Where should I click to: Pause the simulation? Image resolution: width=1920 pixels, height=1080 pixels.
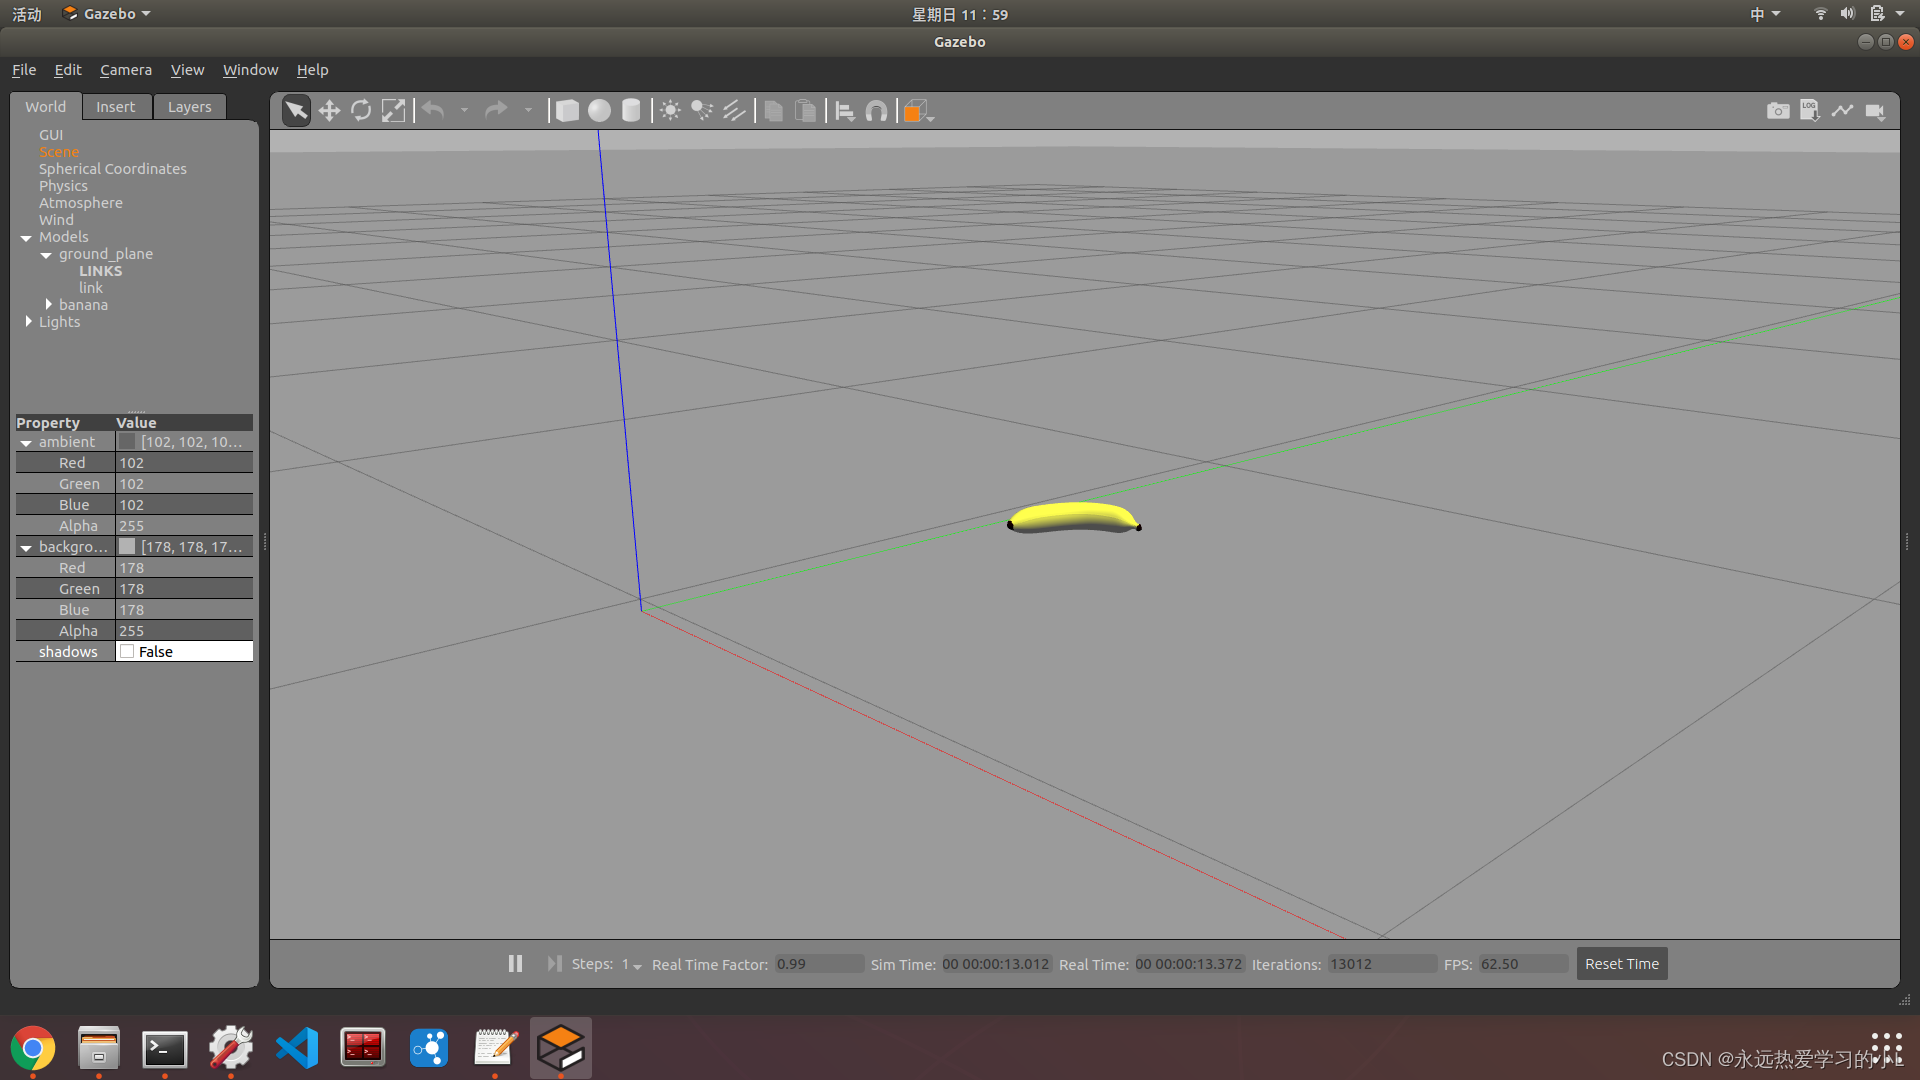point(515,964)
